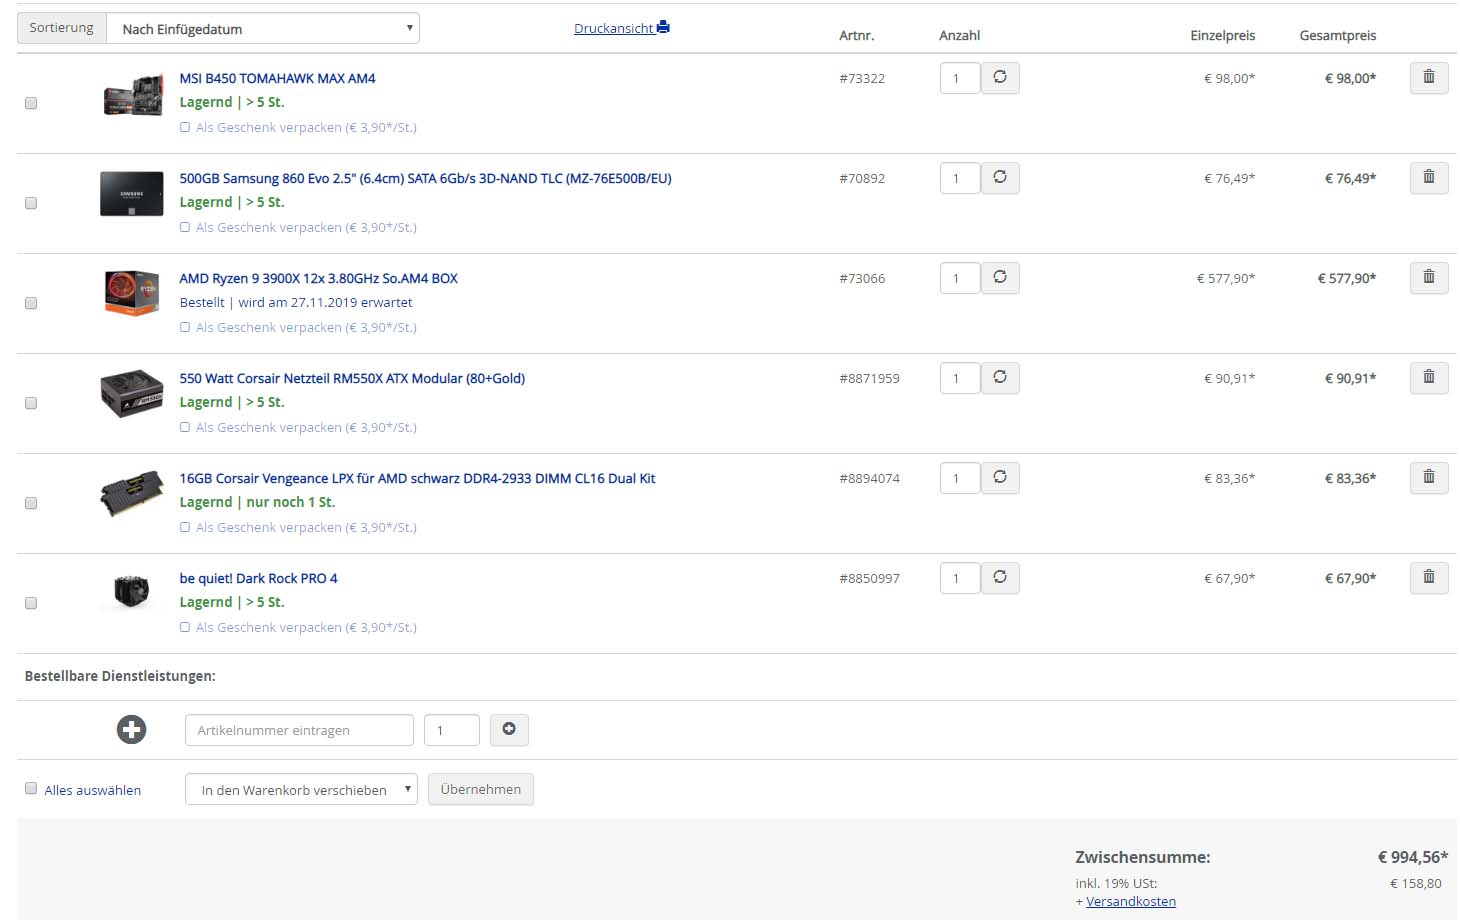Click the Gesamtpreis € 577,90 value
Viewport: 1460px width, 920px height.
click(x=1347, y=278)
